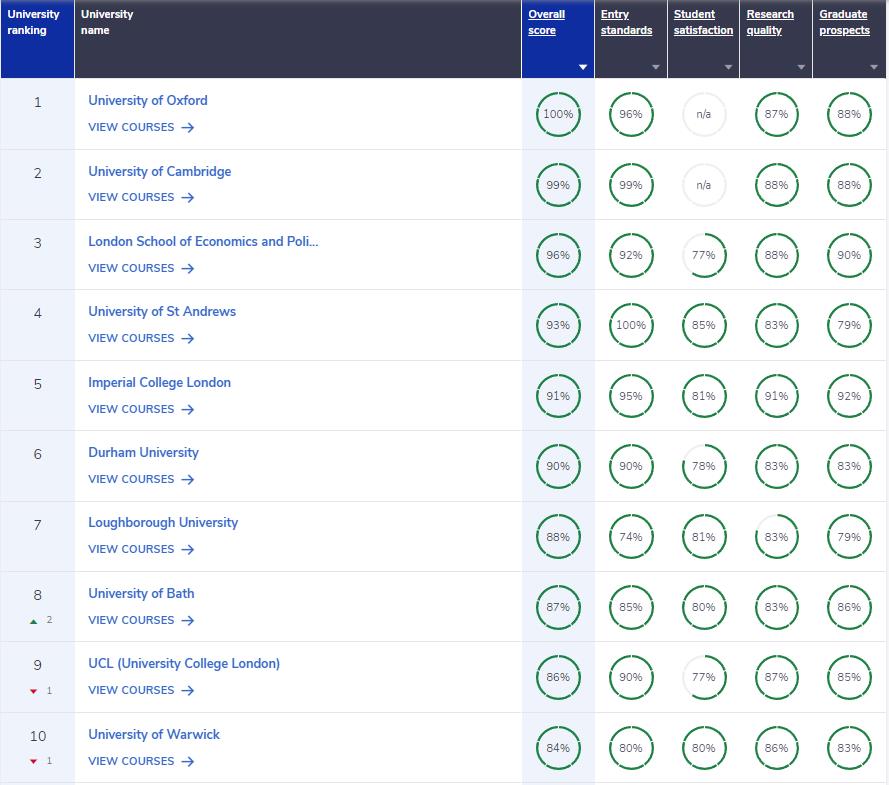The width and height of the screenshot is (889, 785).
Task: Click Cambridge's n/a student satisfaction circle
Action: pyautogui.click(x=703, y=185)
